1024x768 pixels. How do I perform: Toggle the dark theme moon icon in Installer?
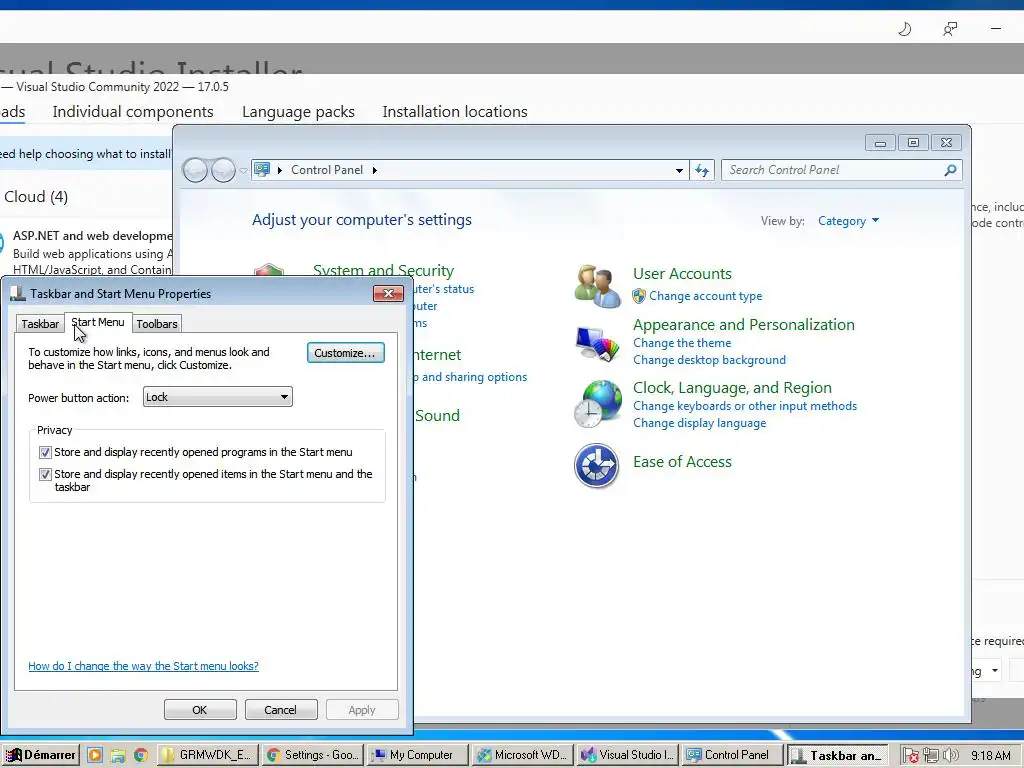coord(904,29)
